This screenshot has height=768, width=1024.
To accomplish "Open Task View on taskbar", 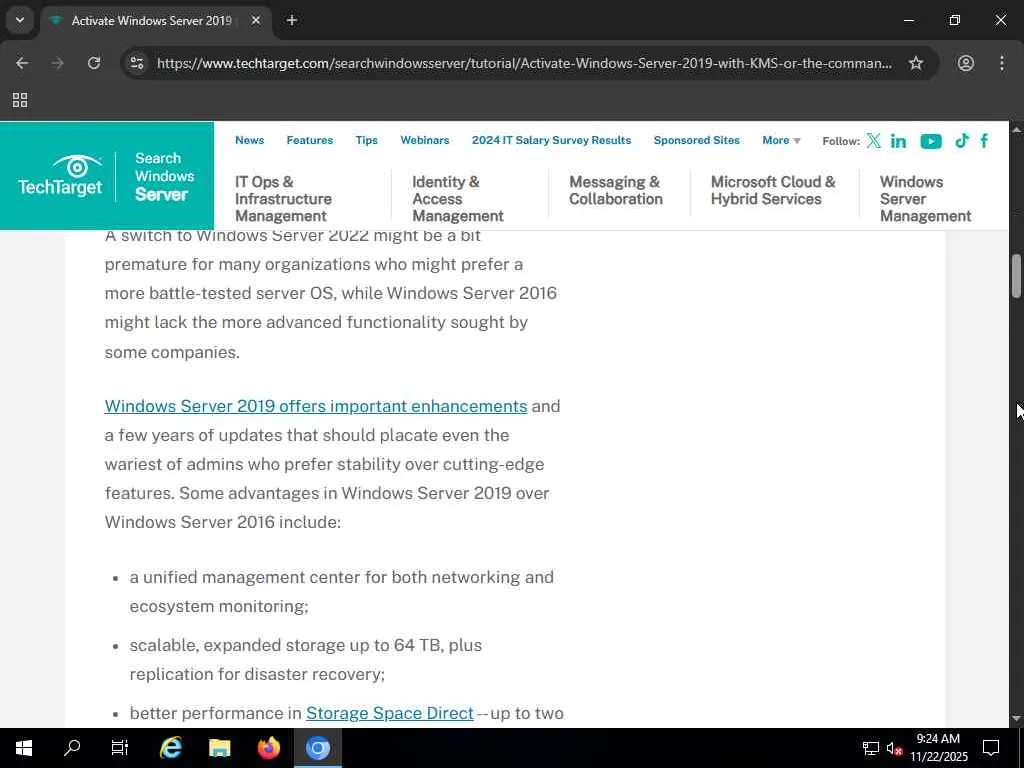I will tap(120, 748).
